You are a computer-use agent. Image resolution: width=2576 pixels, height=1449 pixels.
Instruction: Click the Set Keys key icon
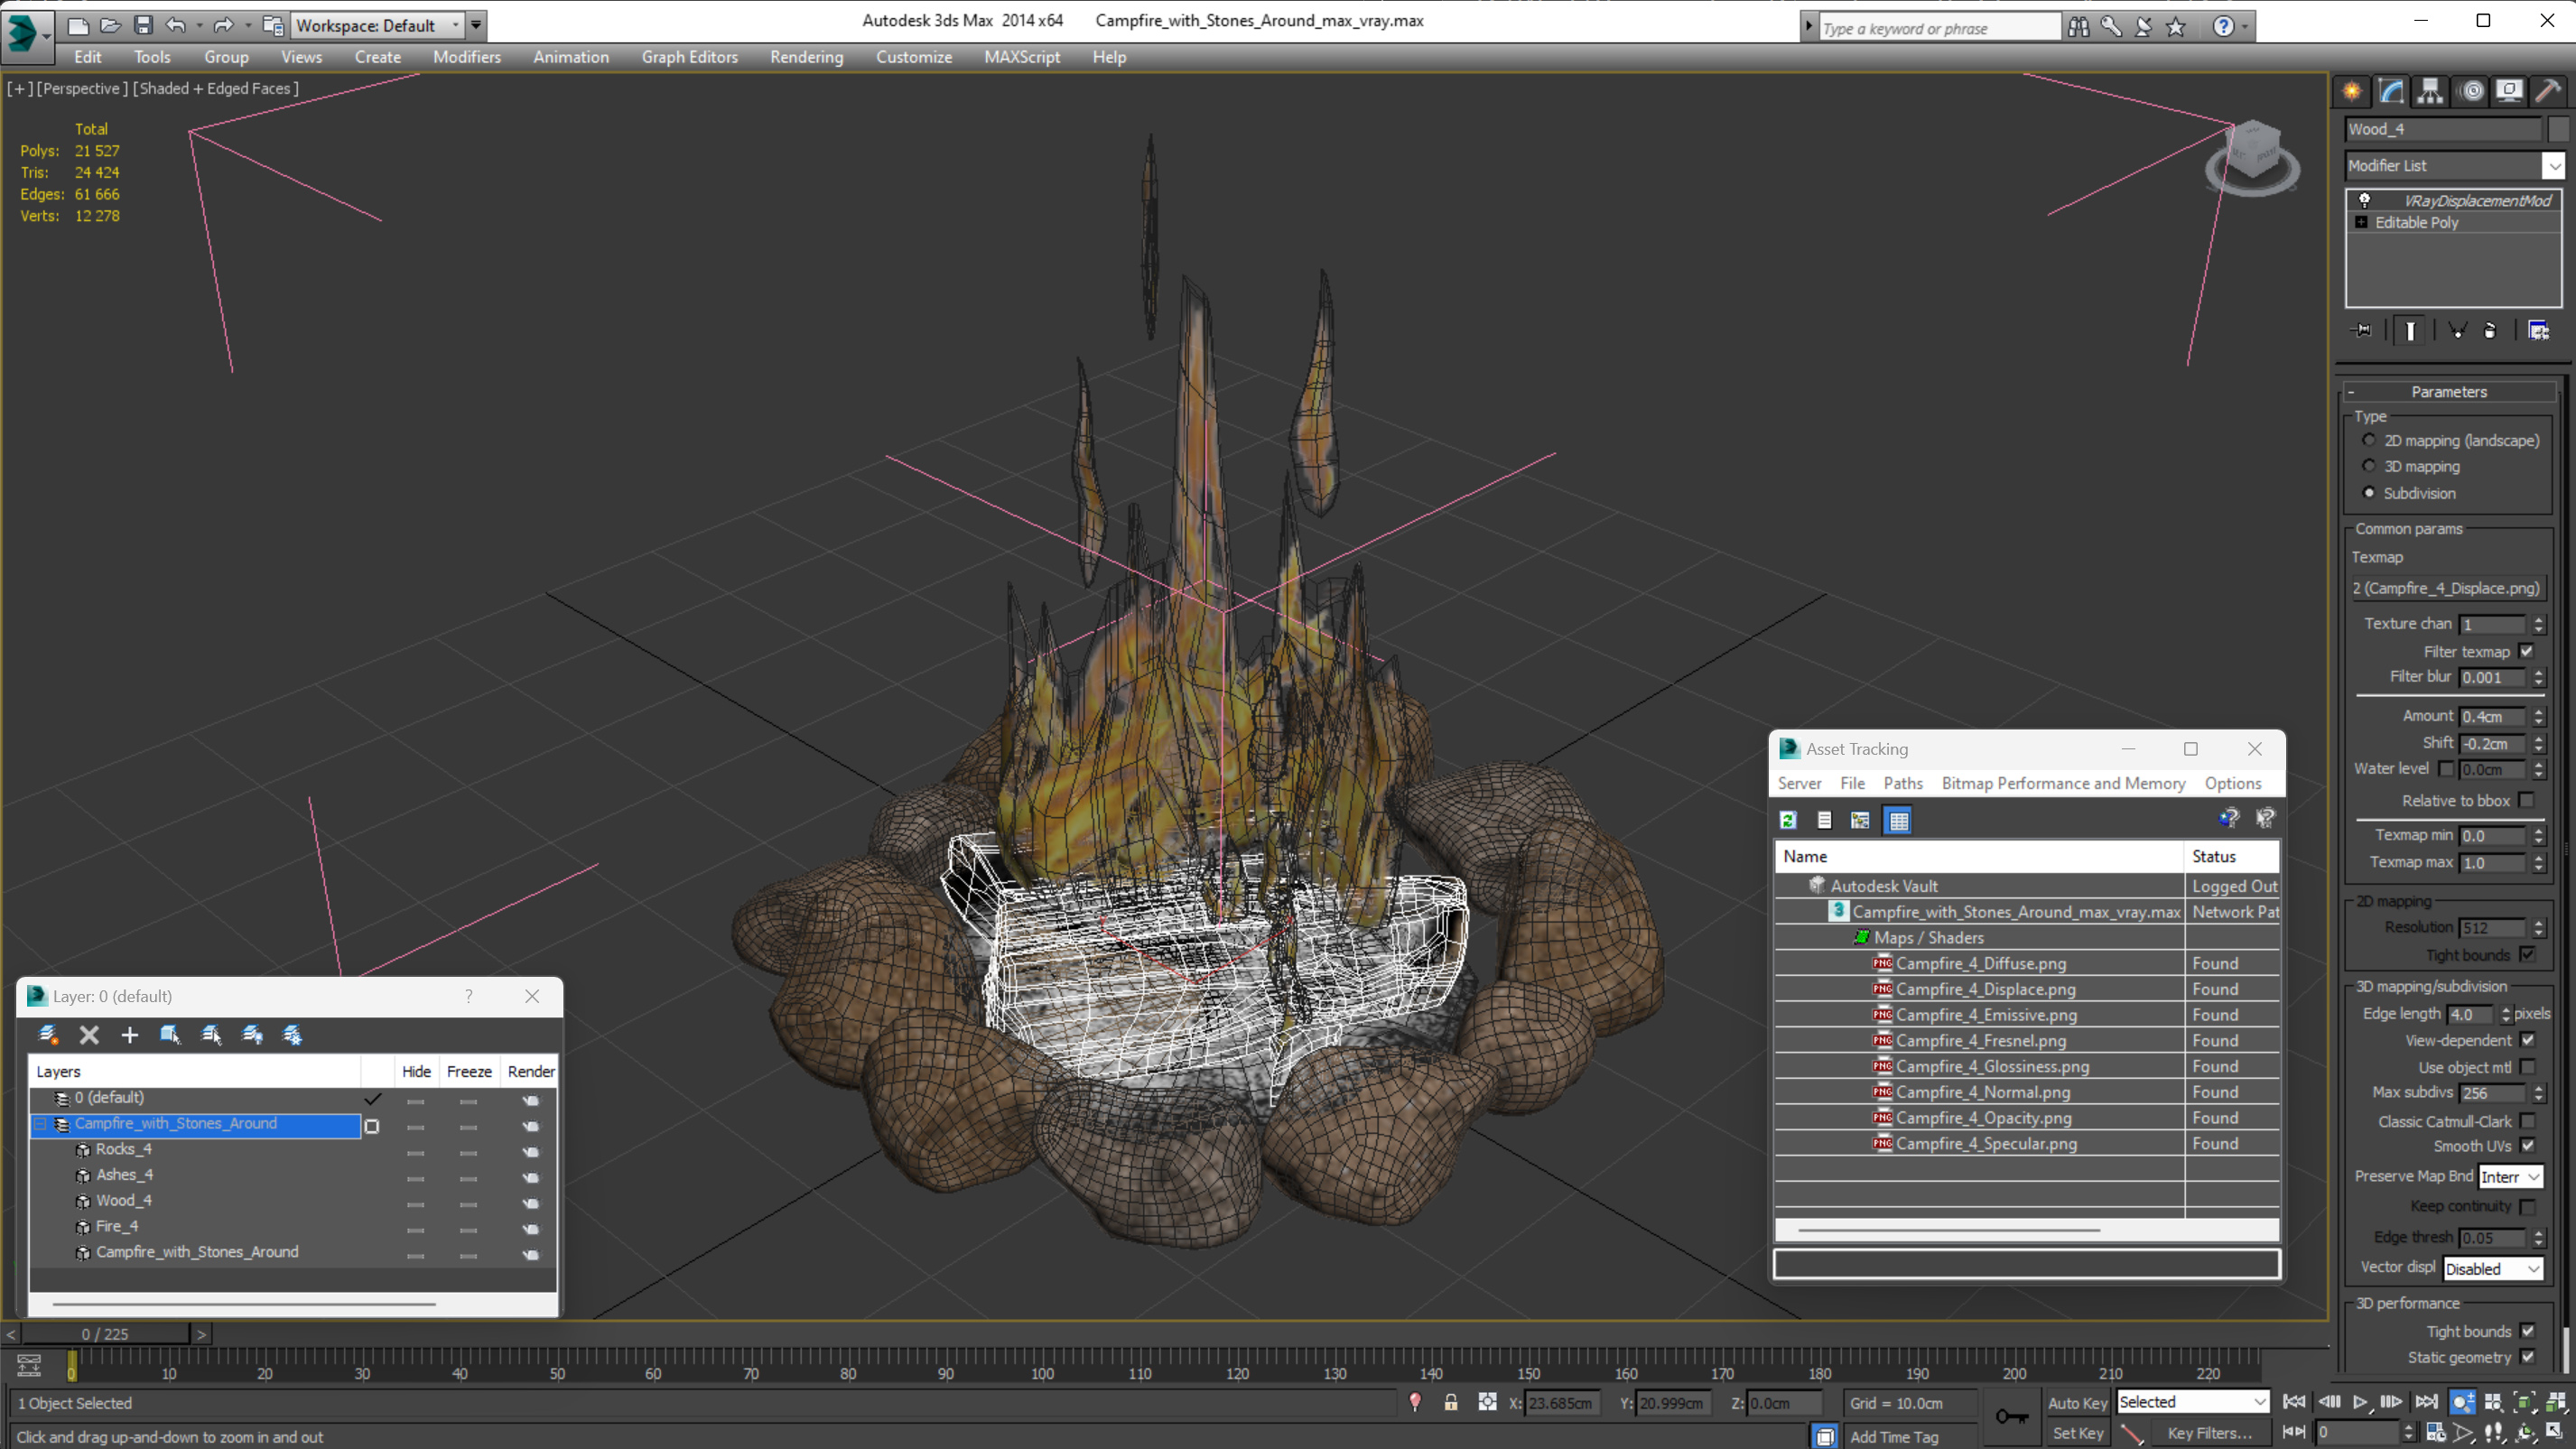(x=2011, y=1416)
